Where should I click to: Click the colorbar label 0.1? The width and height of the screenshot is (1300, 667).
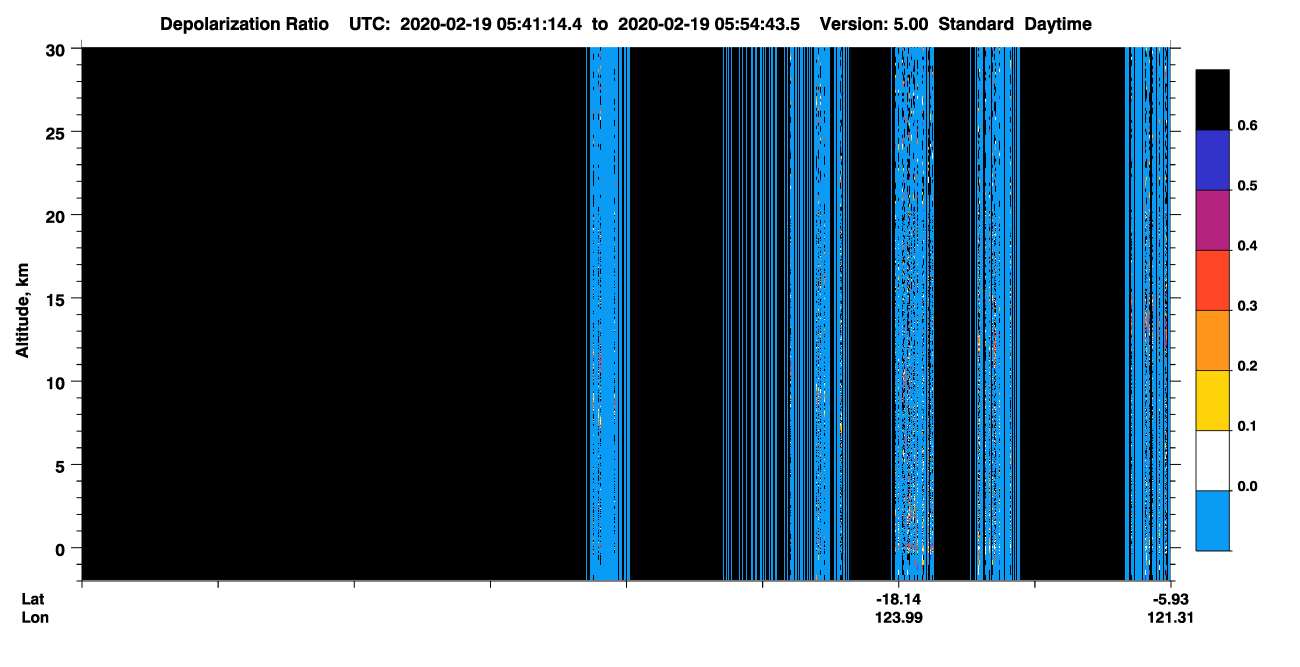(x=1247, y=426)
